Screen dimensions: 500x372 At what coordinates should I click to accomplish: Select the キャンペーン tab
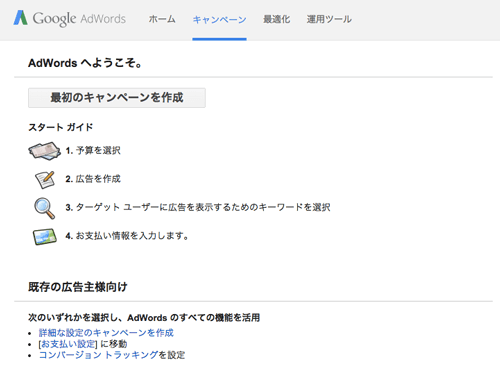(219, 20)
